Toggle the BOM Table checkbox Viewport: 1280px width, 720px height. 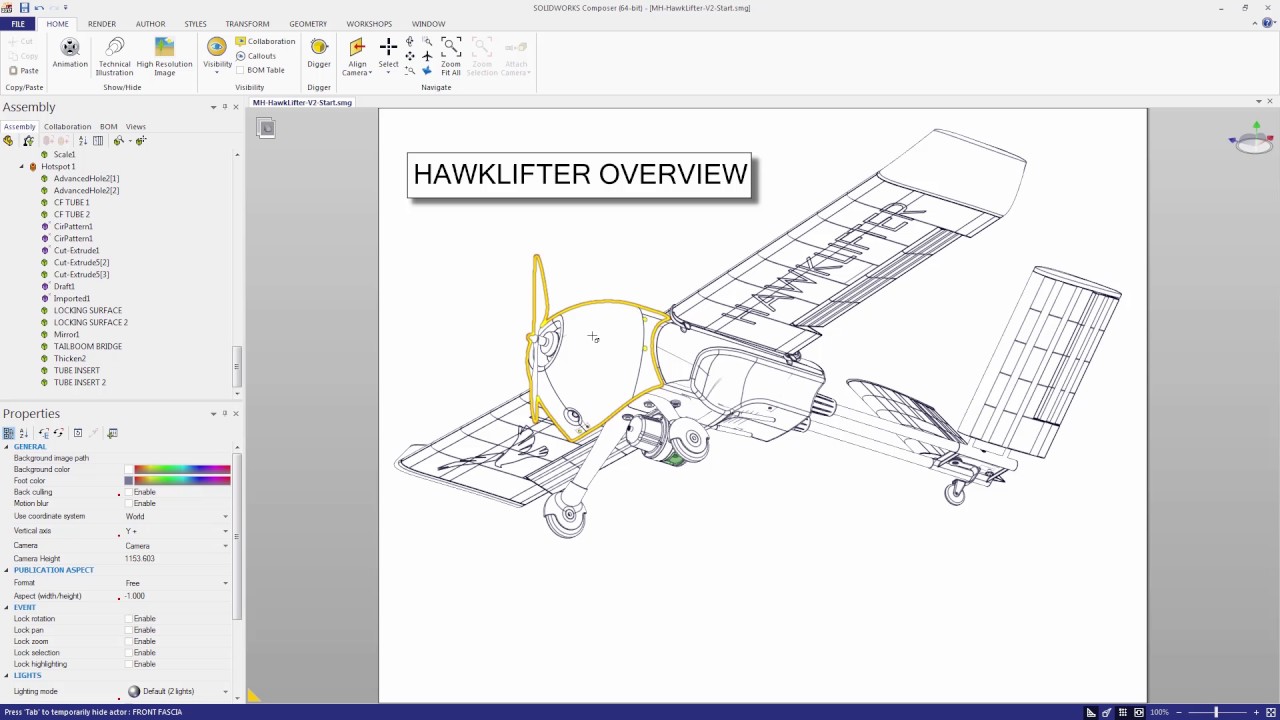click(240, 70)
